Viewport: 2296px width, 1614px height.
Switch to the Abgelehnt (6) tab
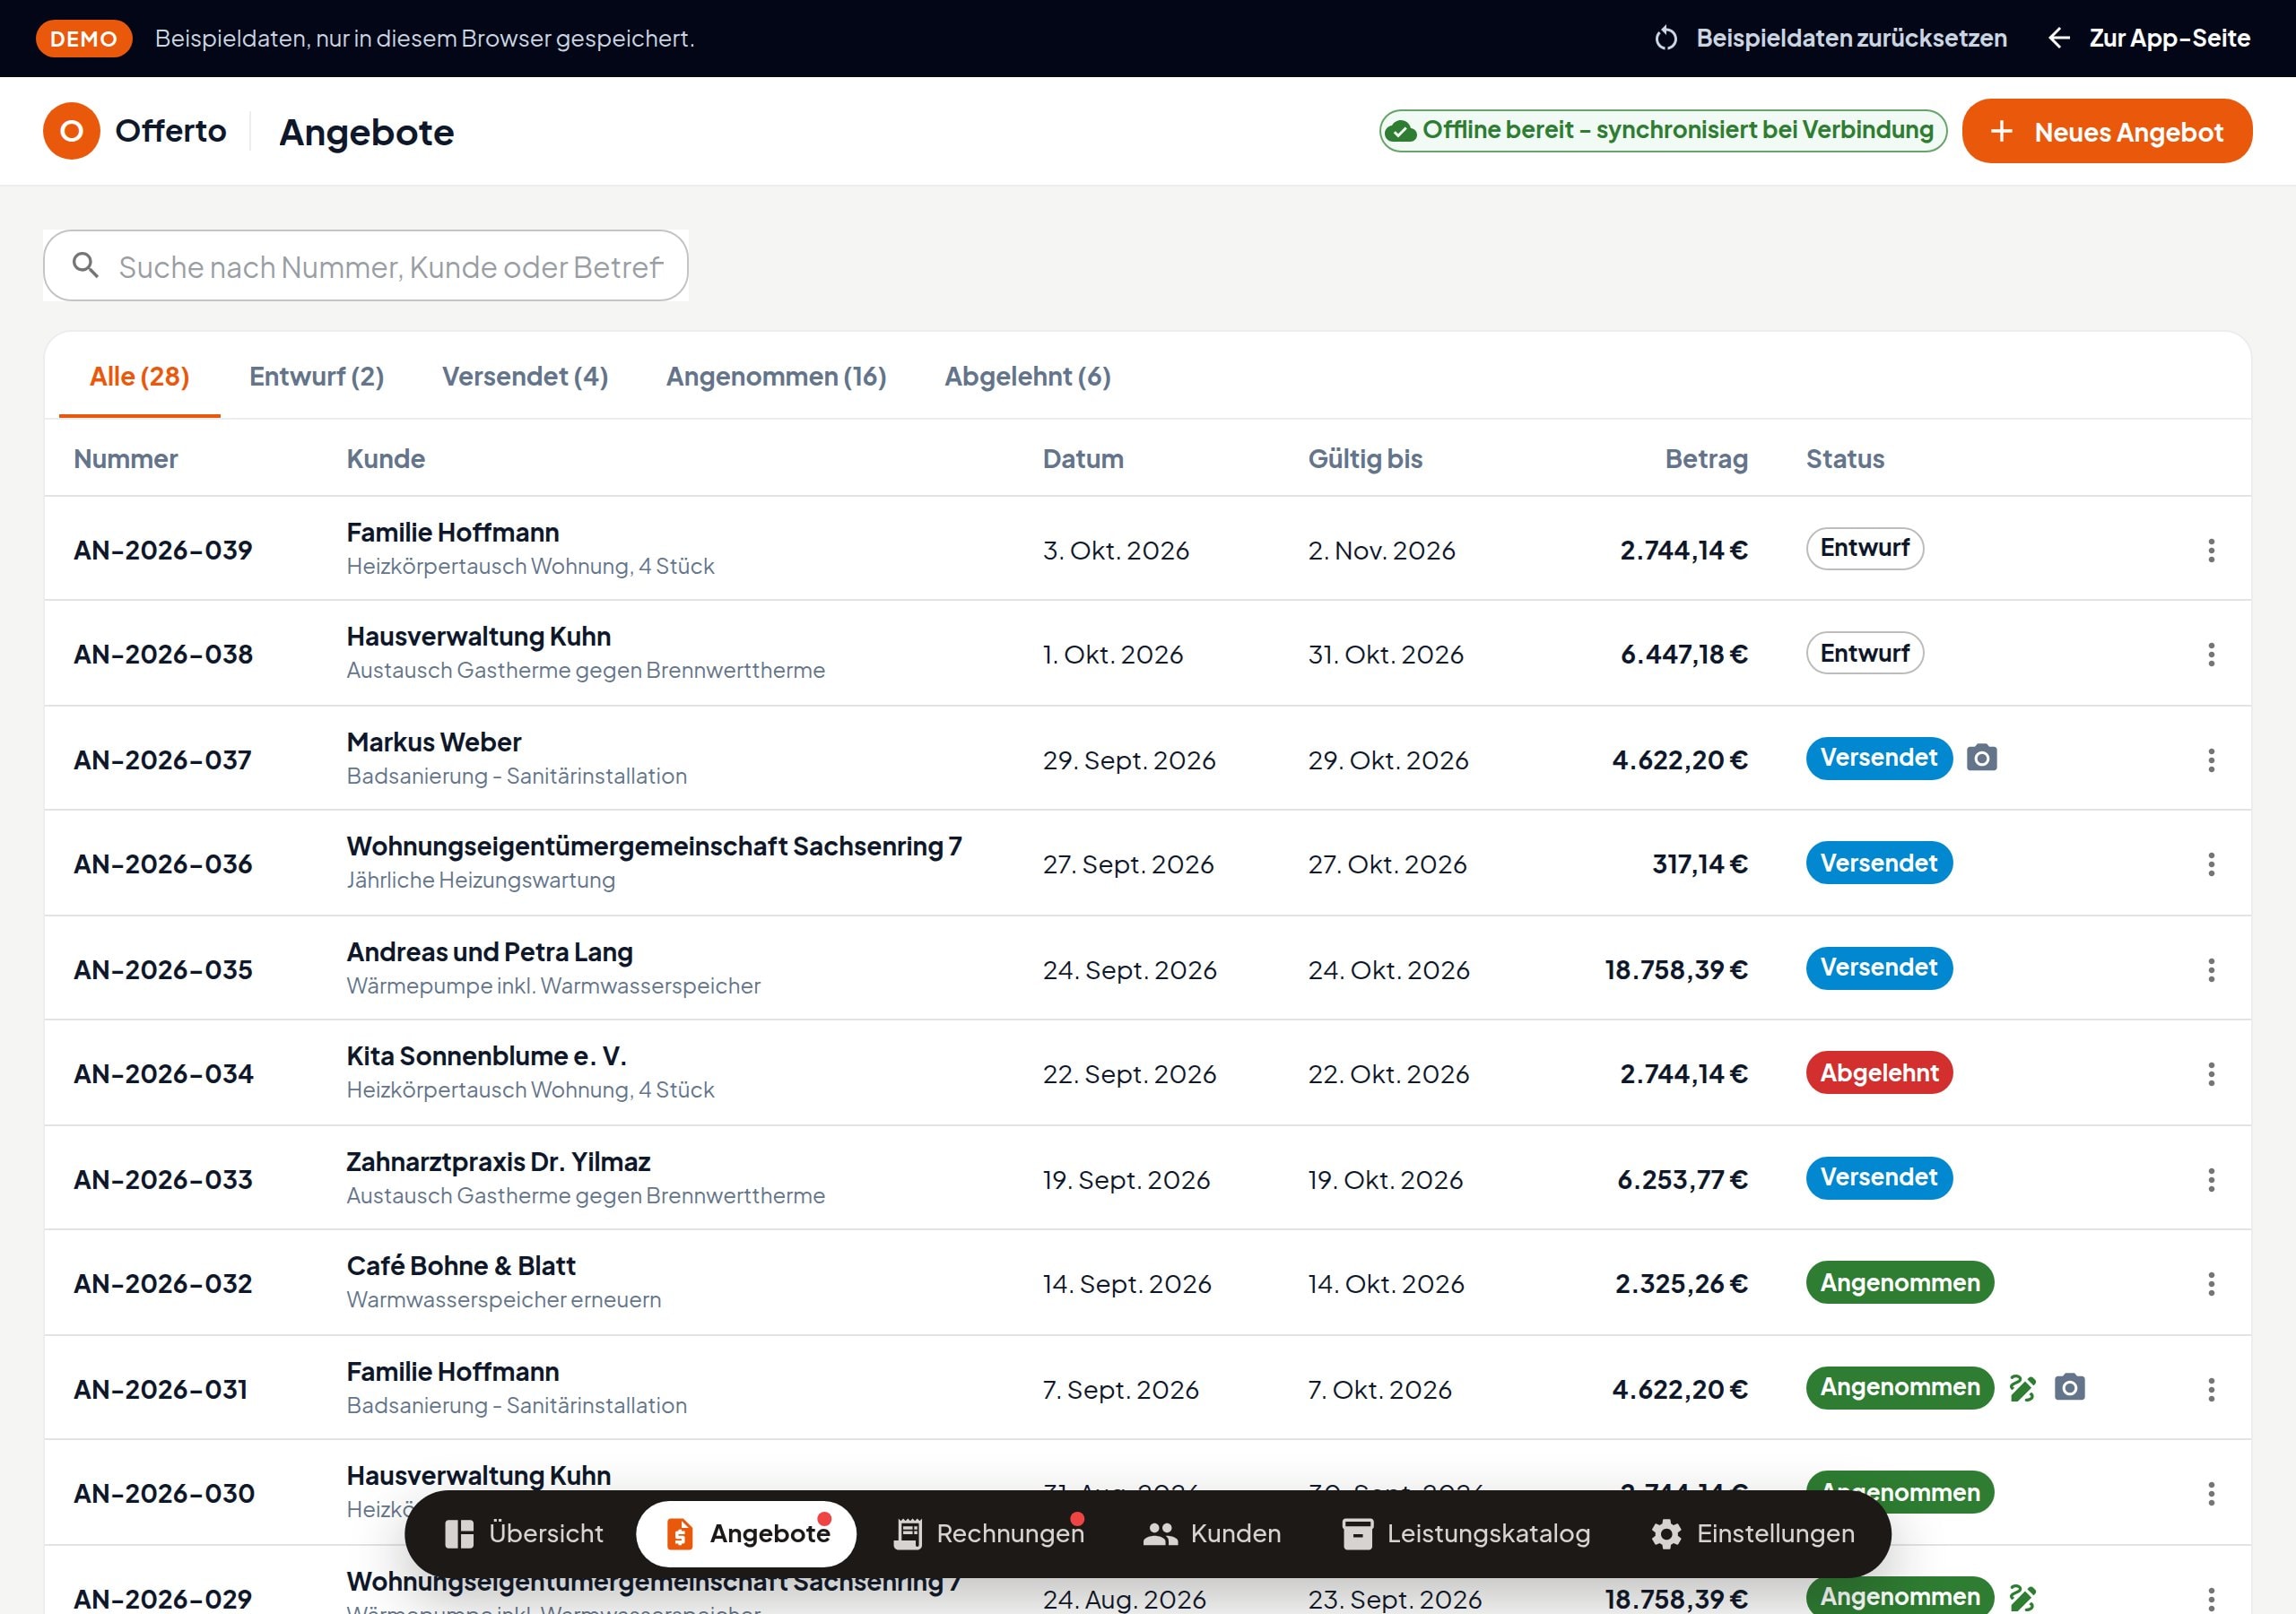pos(1027,376)
